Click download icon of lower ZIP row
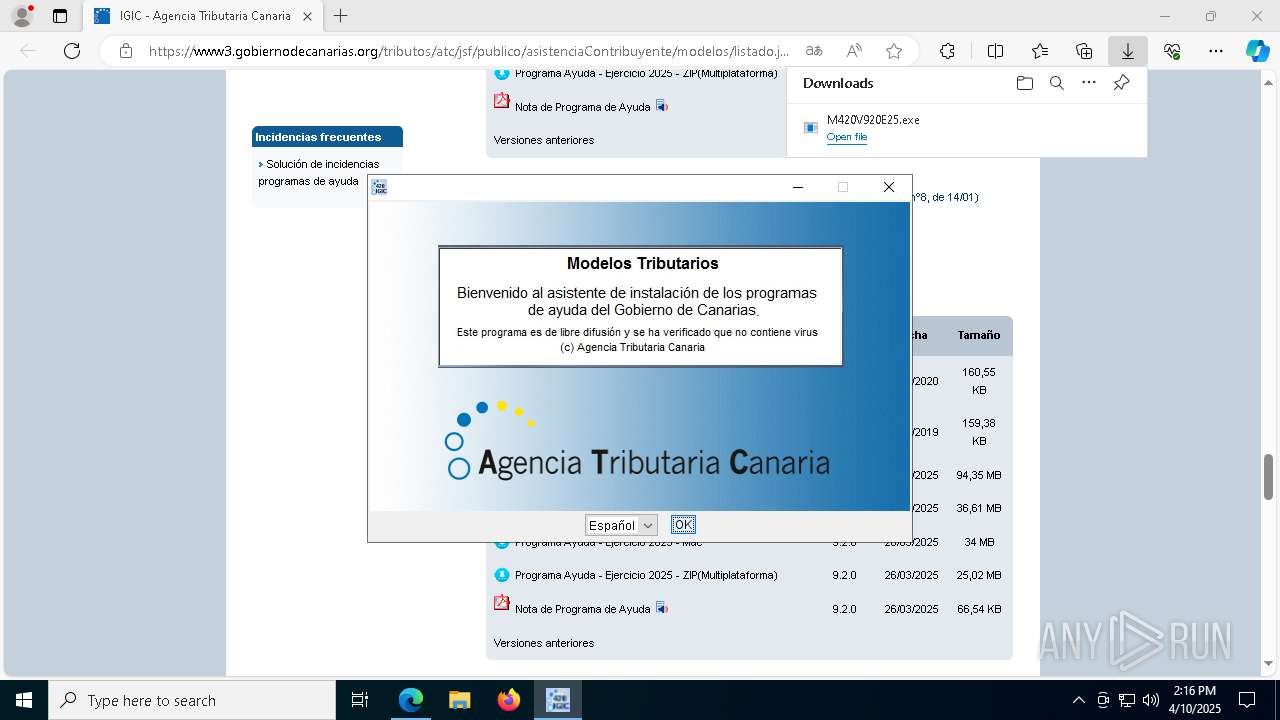 point(502,575)
